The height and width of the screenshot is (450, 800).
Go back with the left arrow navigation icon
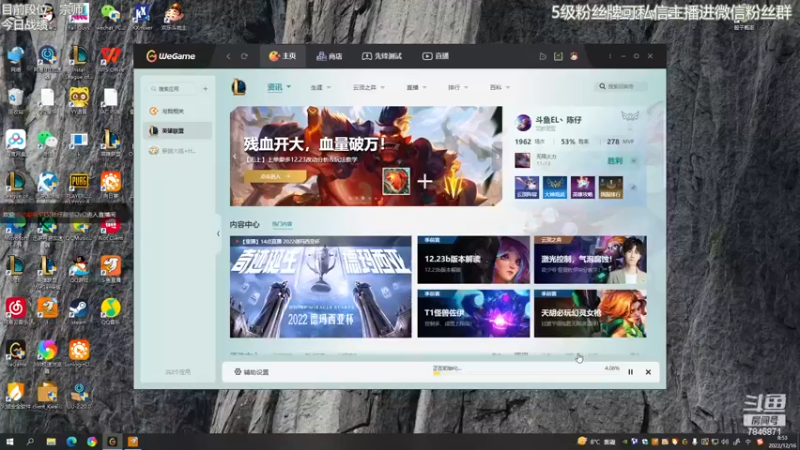click(x=228, y=56)
